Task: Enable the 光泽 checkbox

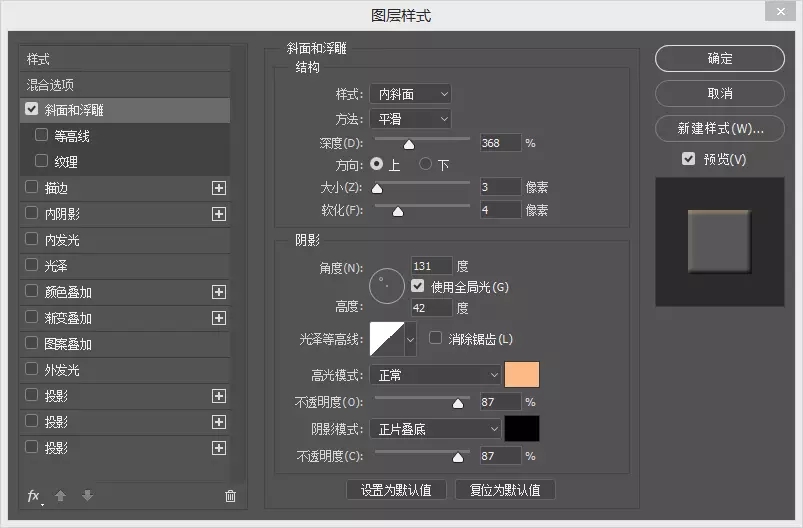Action: pos(32,265)
